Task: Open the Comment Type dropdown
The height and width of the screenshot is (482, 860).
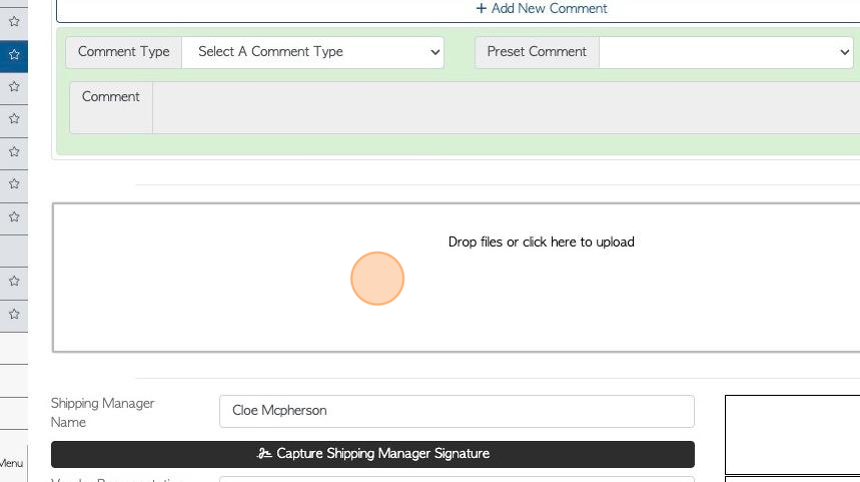Action: click(313, 52)
